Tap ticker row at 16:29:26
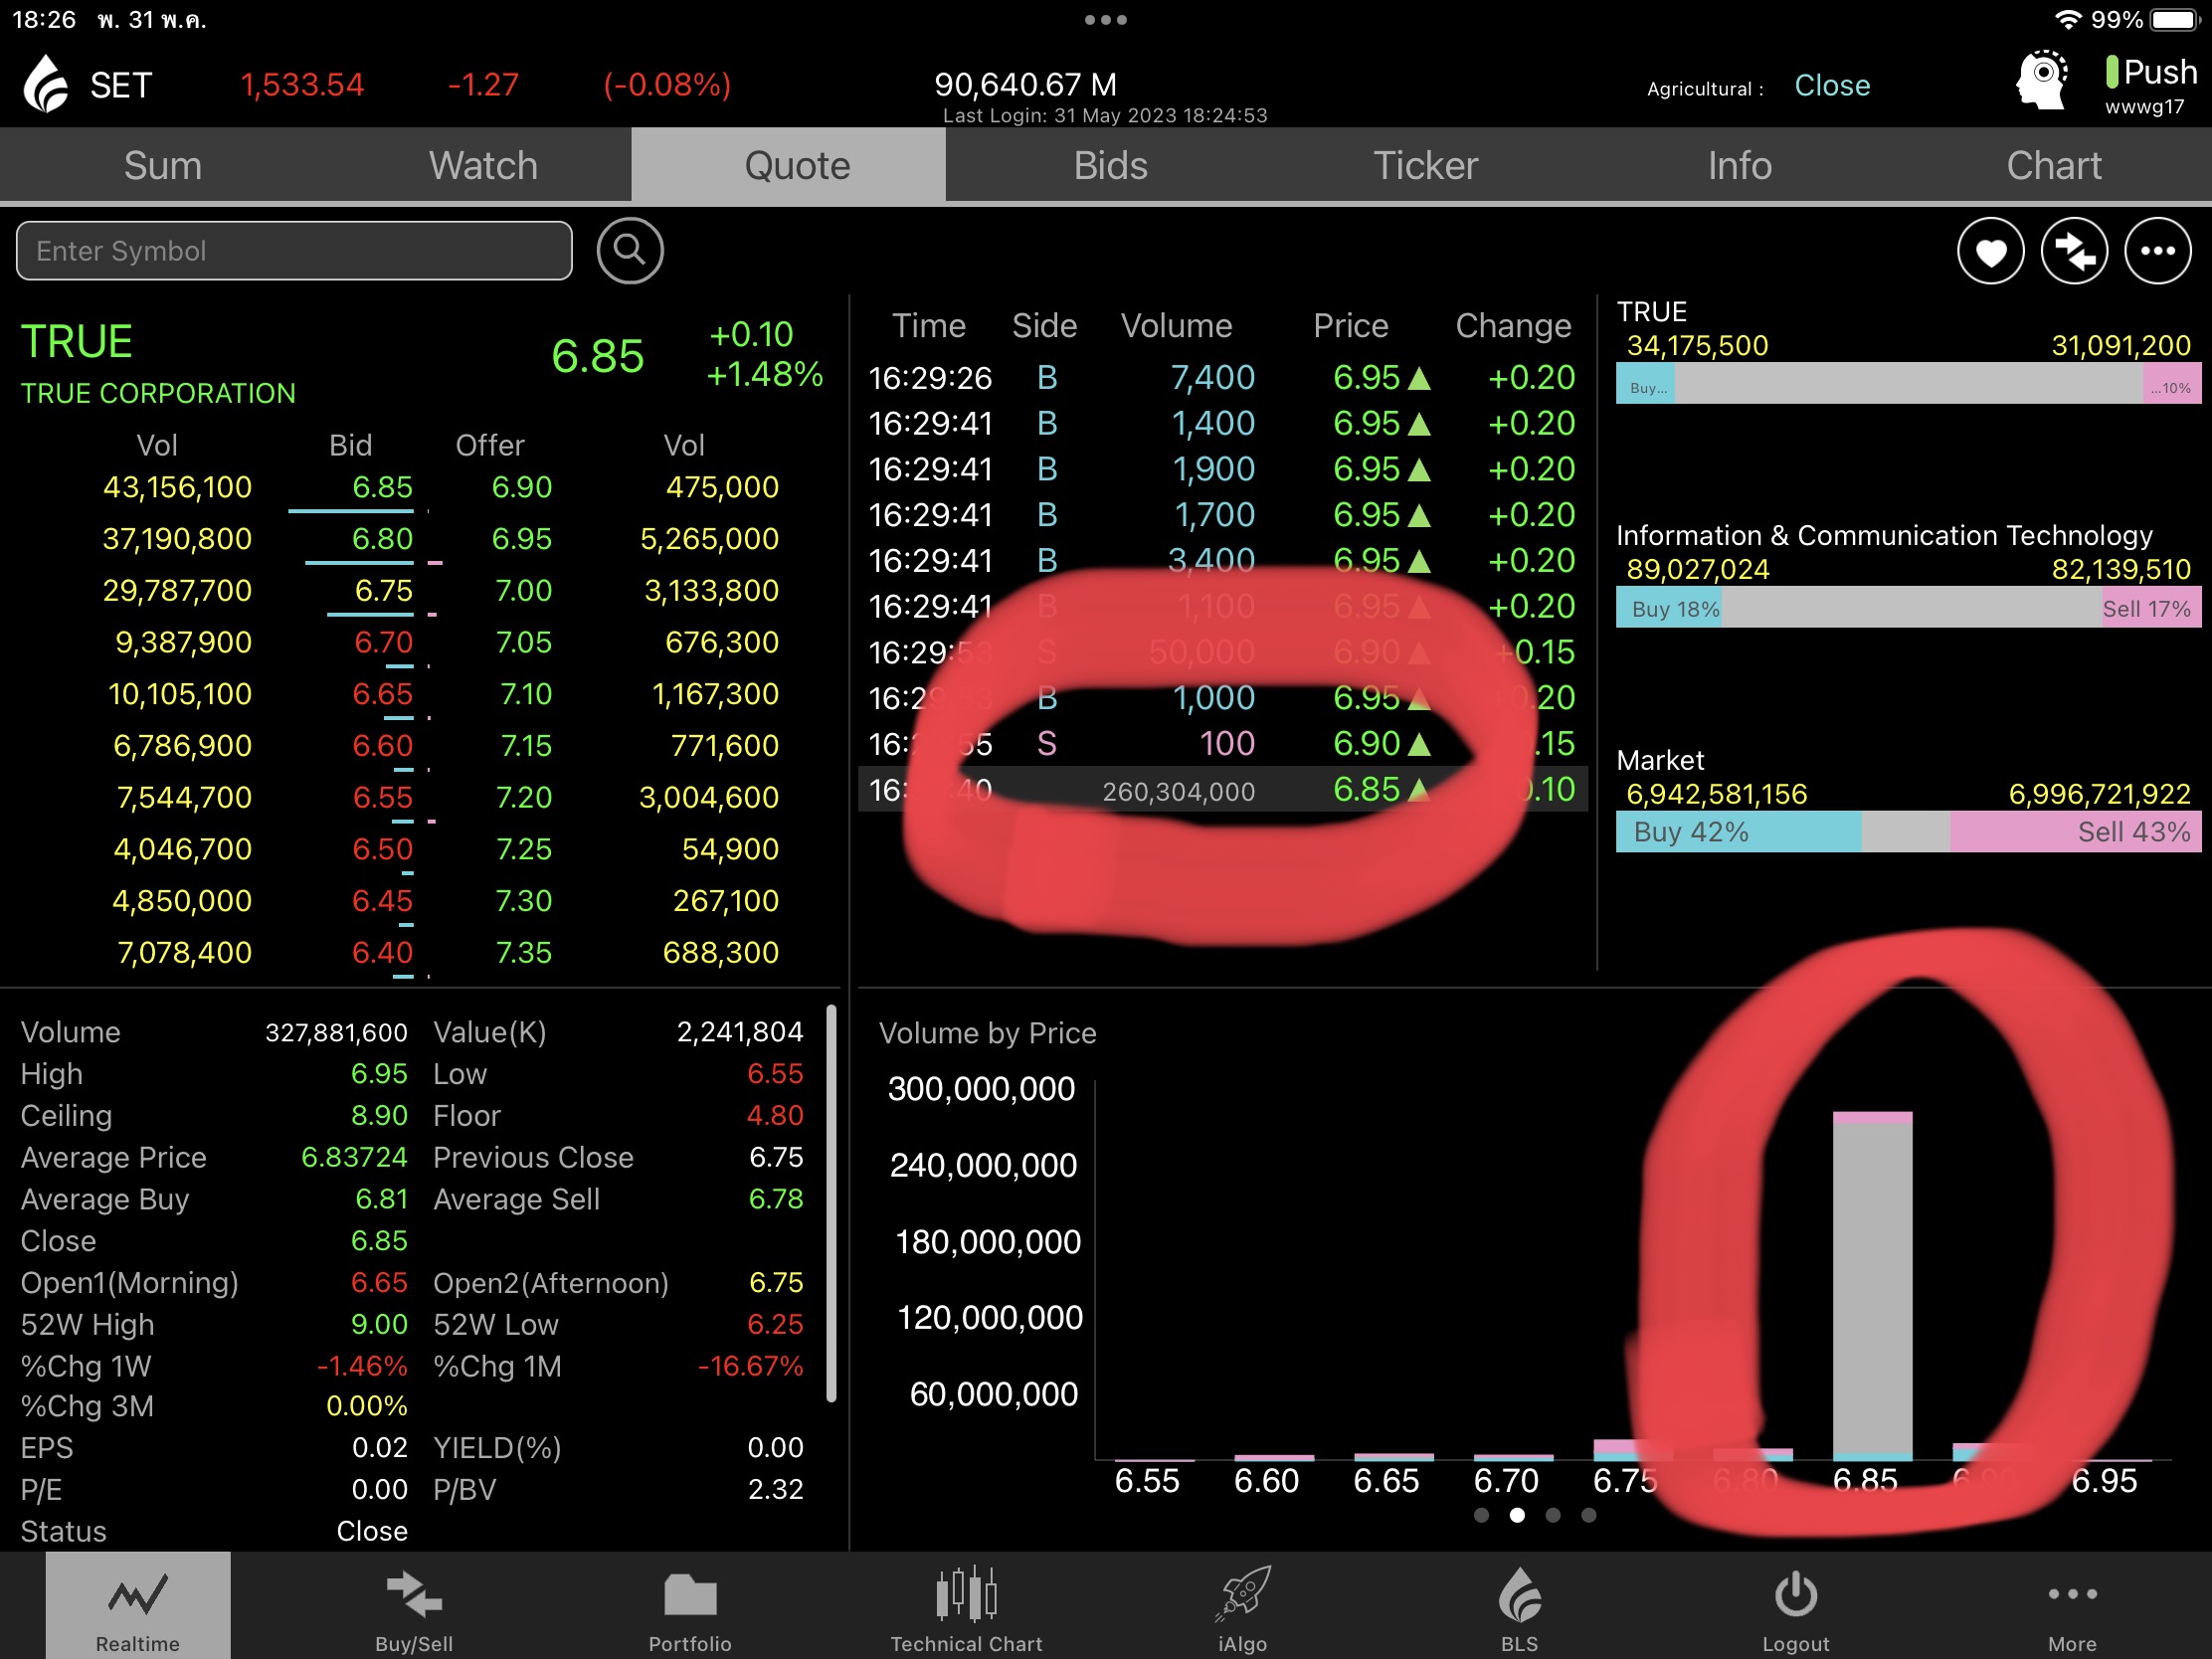The image size is (2212, 1659). coord(1221,378)
